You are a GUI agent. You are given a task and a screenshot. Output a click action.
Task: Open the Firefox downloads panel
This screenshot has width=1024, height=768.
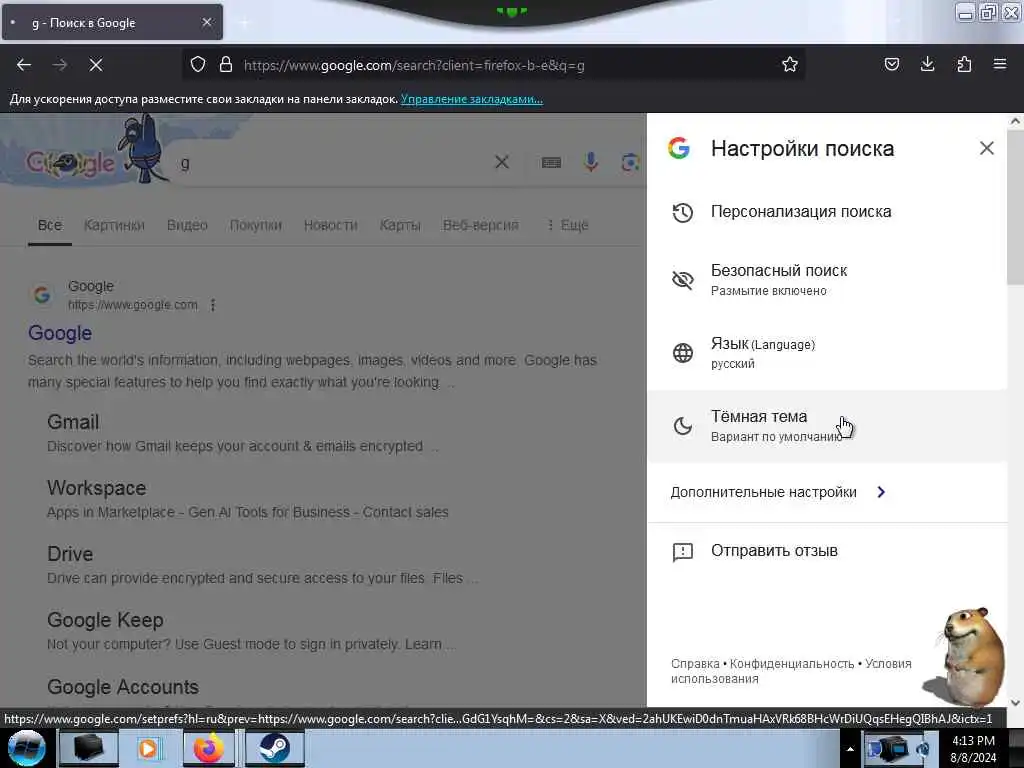point(927,65)
